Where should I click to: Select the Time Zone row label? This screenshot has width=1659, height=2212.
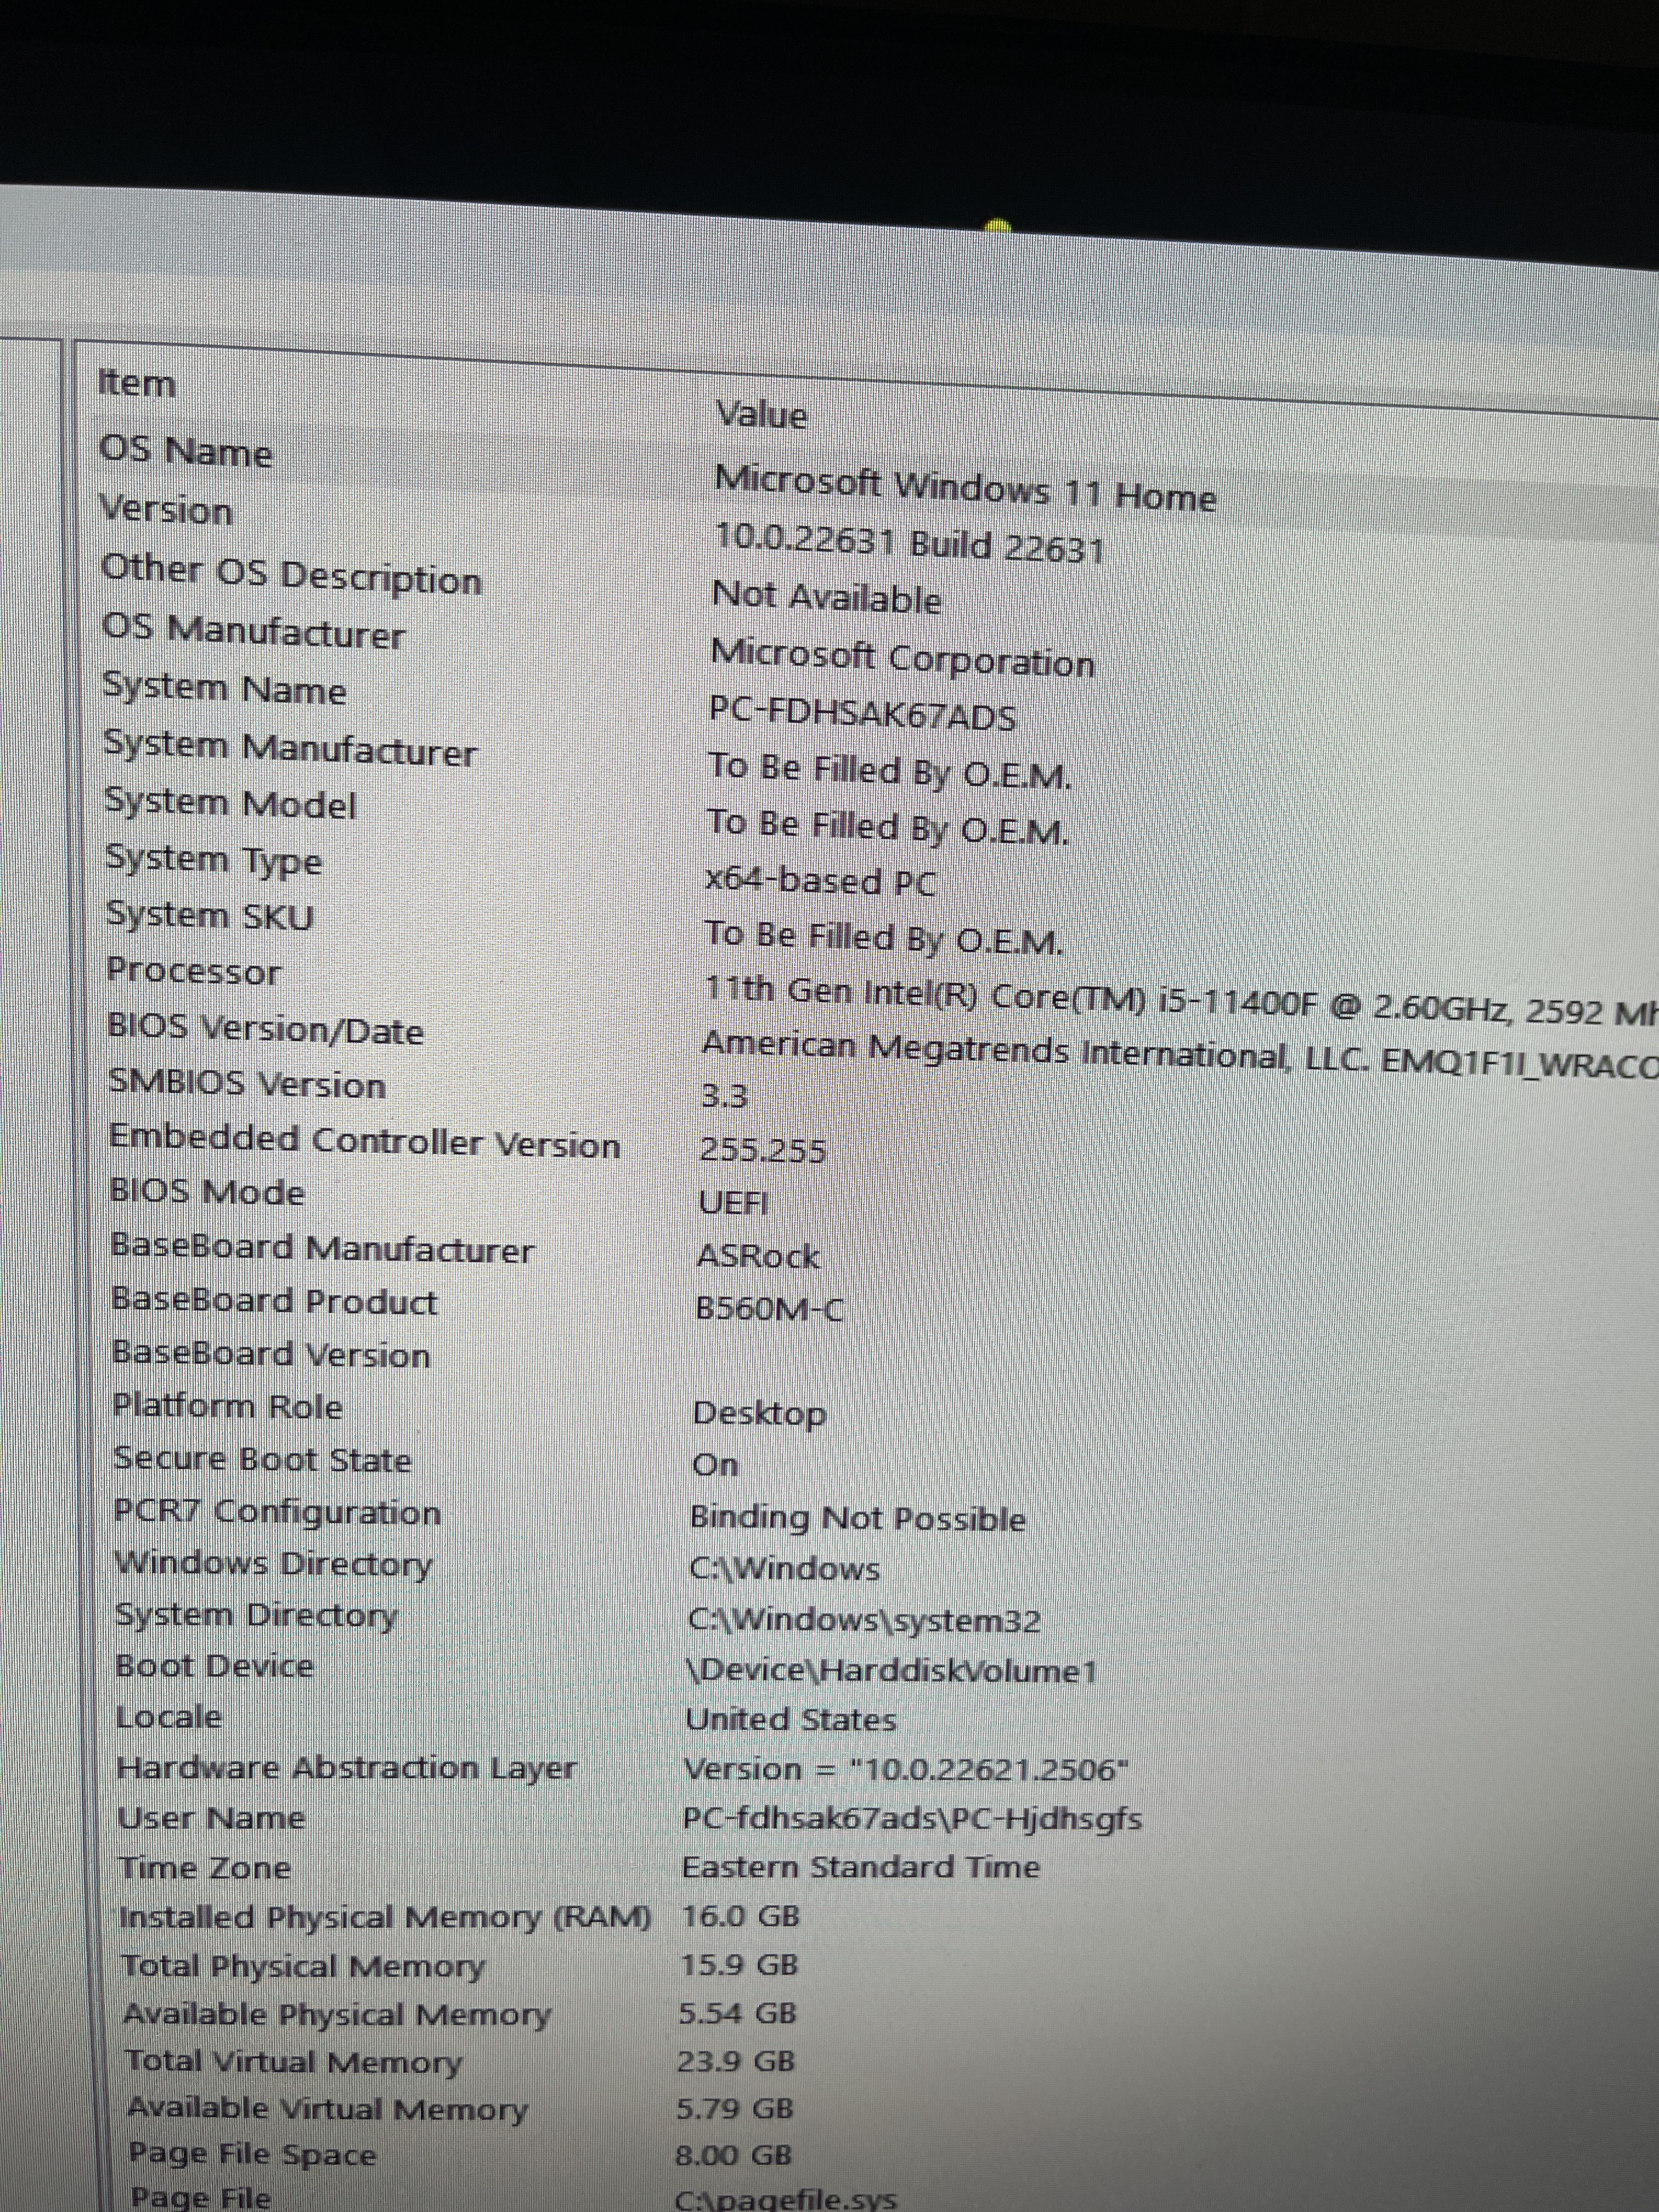click(x=205, y=1868)
